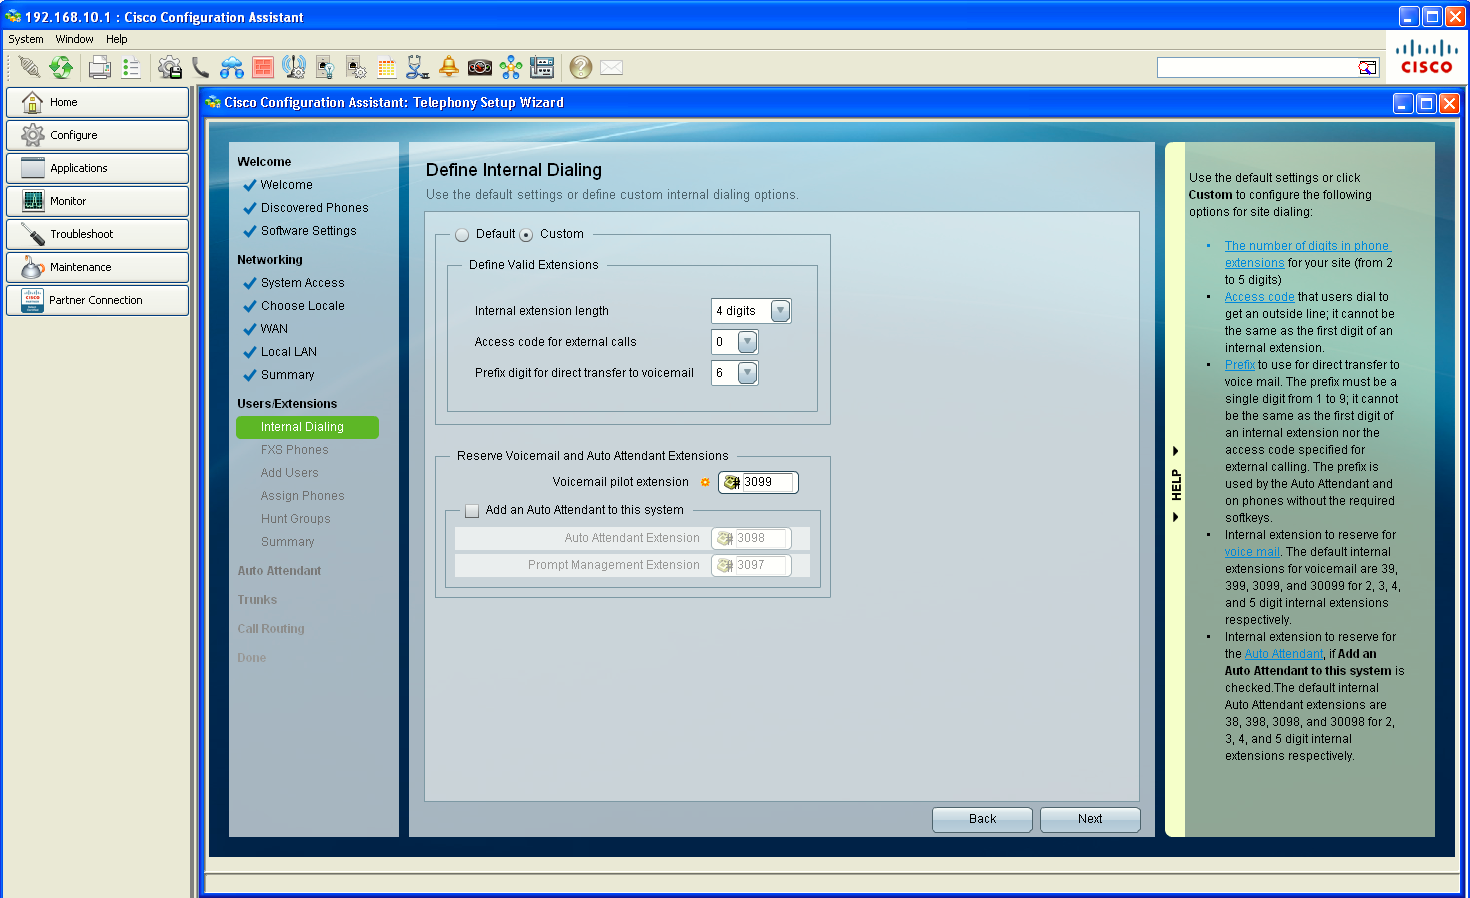The height and width of the screenshot is (898, 1470).
Task: Select Summary step under Networking
Action: [x=287, y=375]
